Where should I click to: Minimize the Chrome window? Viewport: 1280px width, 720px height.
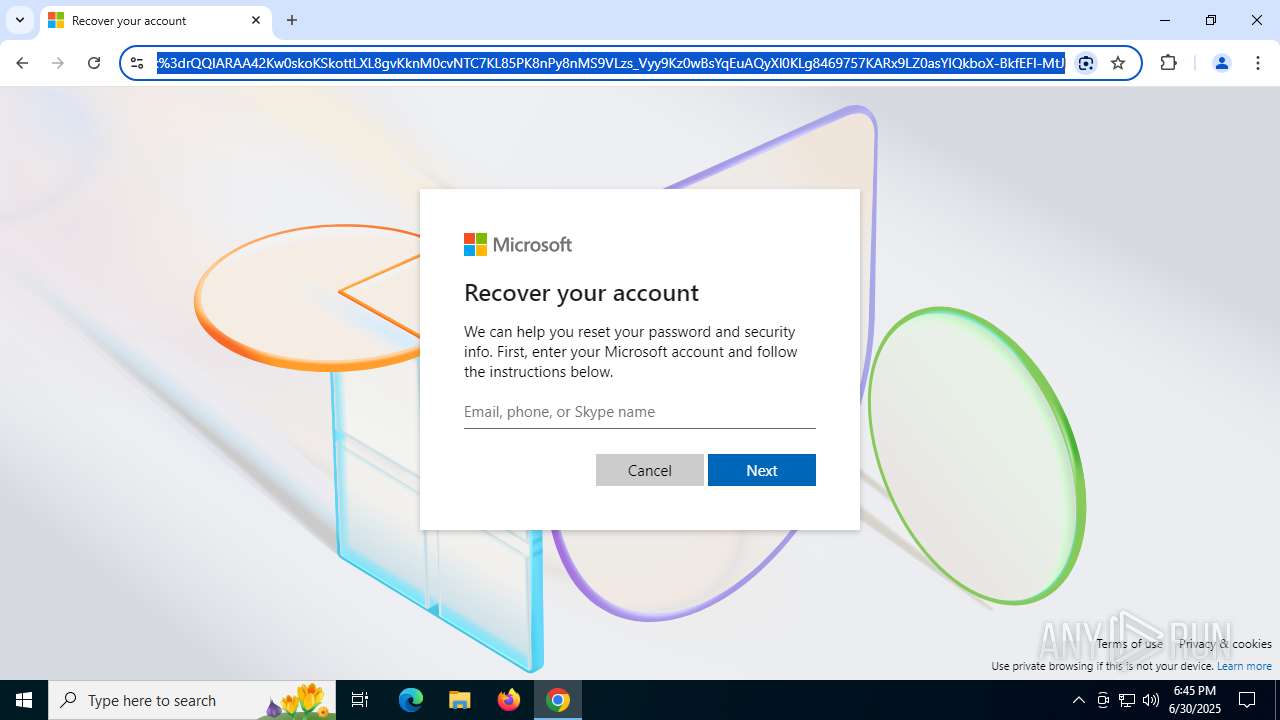[1165, 20]
